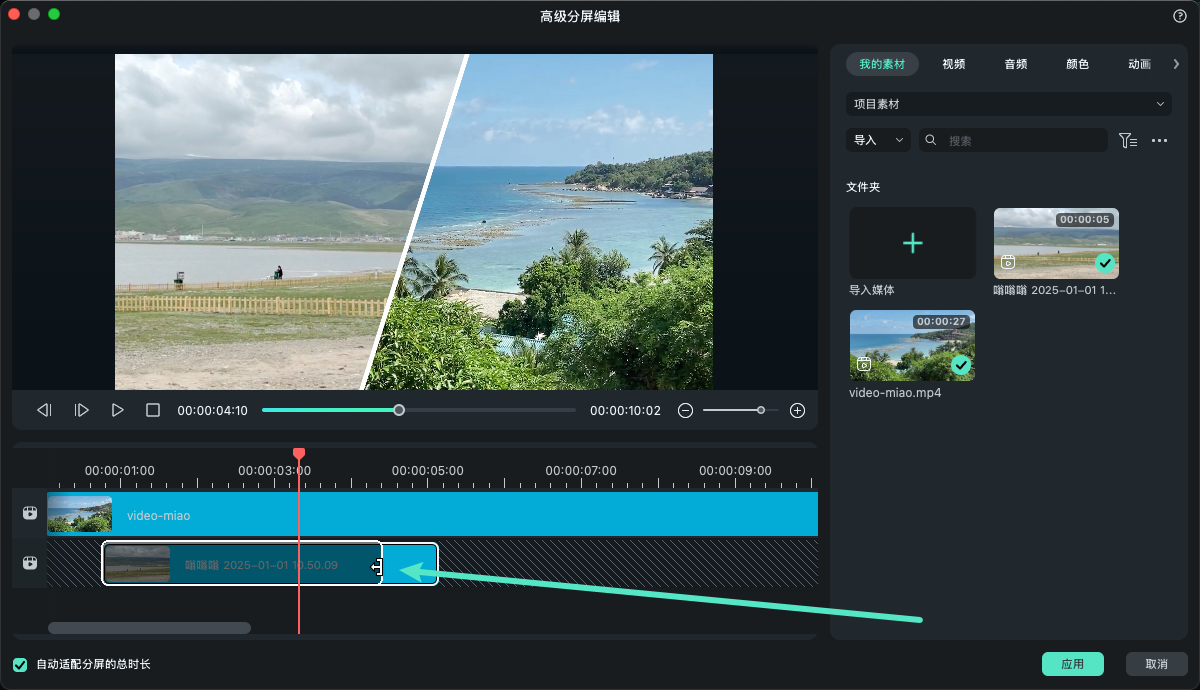Click the 00:00:01:00 ruler mark
Image resolution: width=1200 pixels, height=690 pixels.
(x=120, y=470)
